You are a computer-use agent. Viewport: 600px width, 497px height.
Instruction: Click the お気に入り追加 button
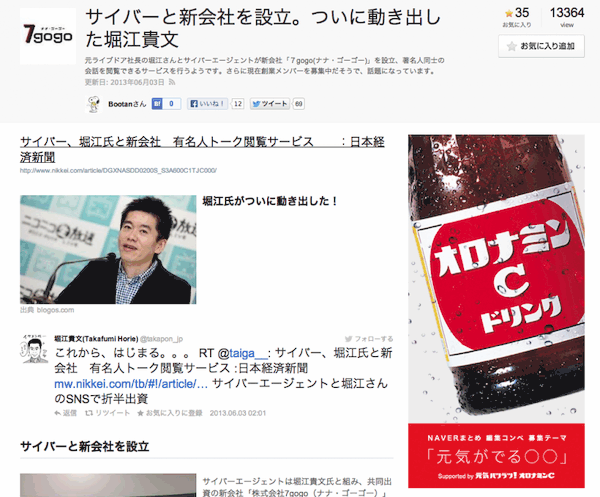(542, 46)
